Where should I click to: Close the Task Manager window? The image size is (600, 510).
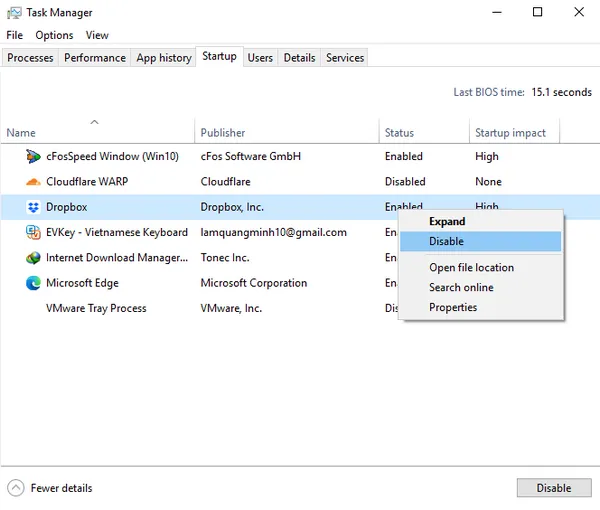point(579,12)
